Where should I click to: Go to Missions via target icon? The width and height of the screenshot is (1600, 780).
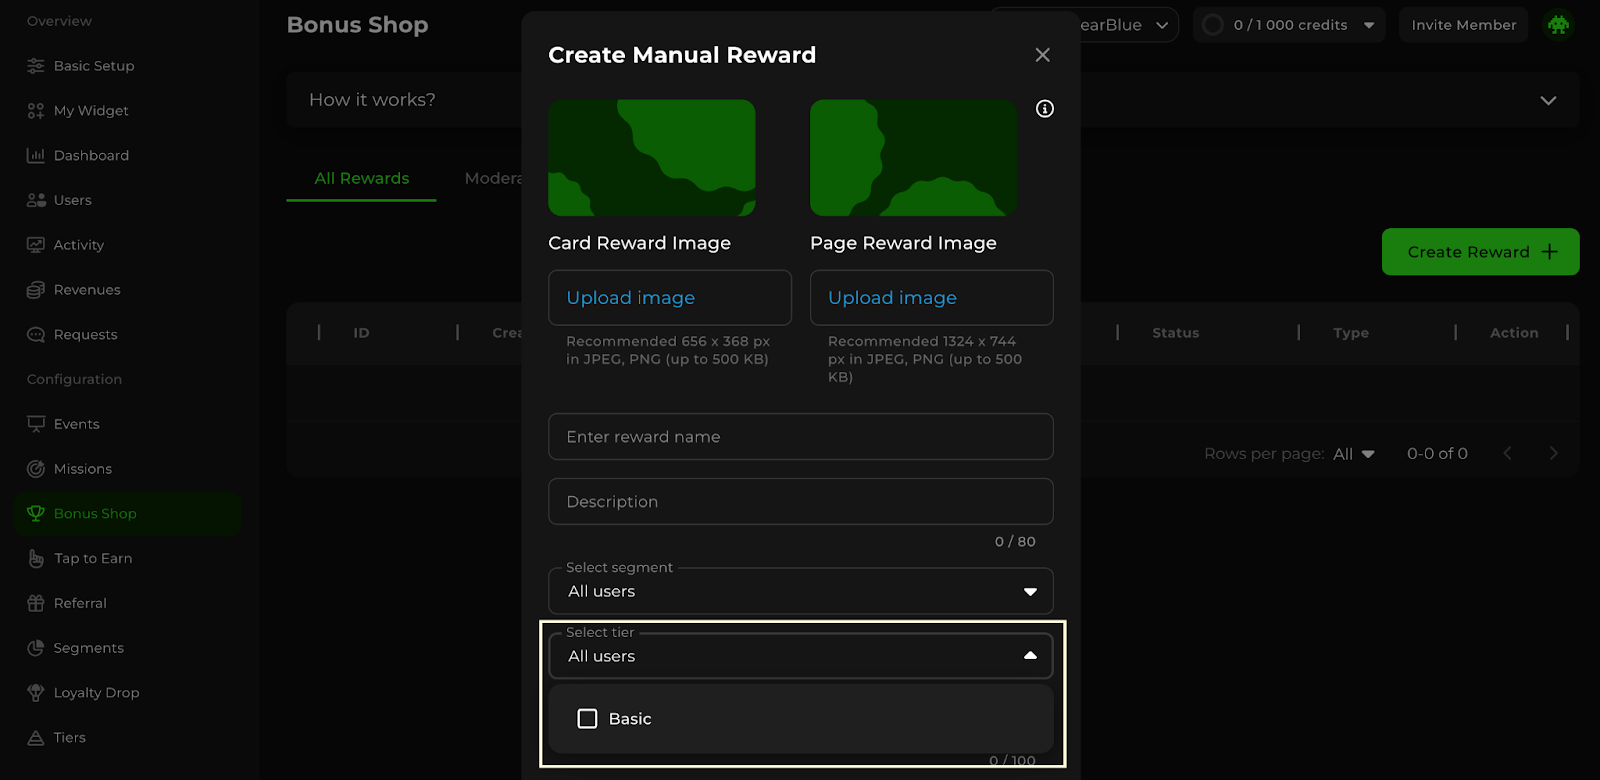click(36, 469)
